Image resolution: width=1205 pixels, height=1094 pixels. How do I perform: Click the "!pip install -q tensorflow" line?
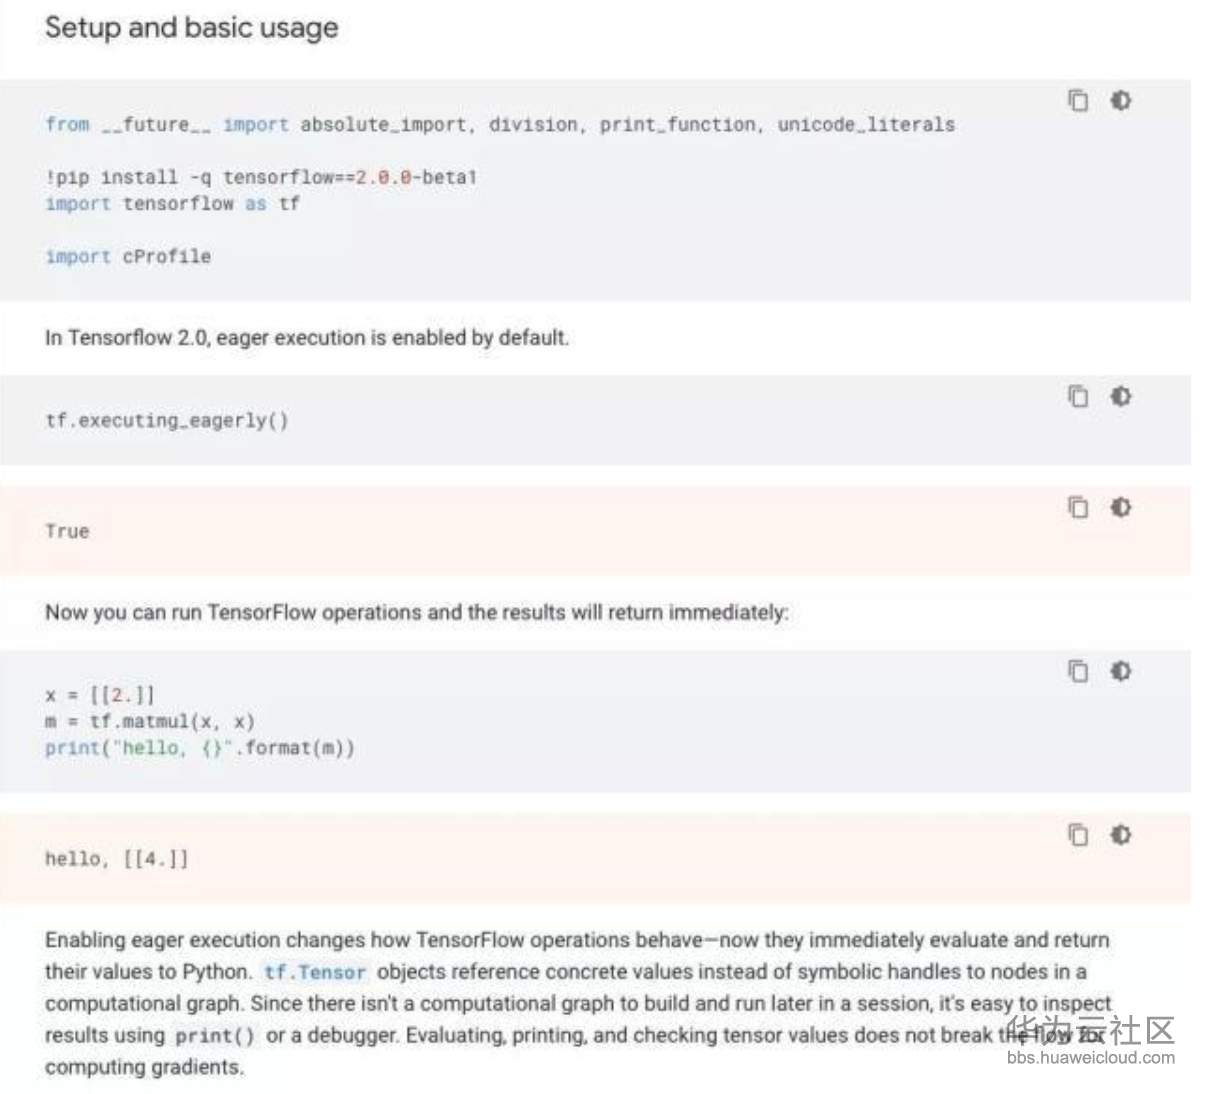click(260, 178)
